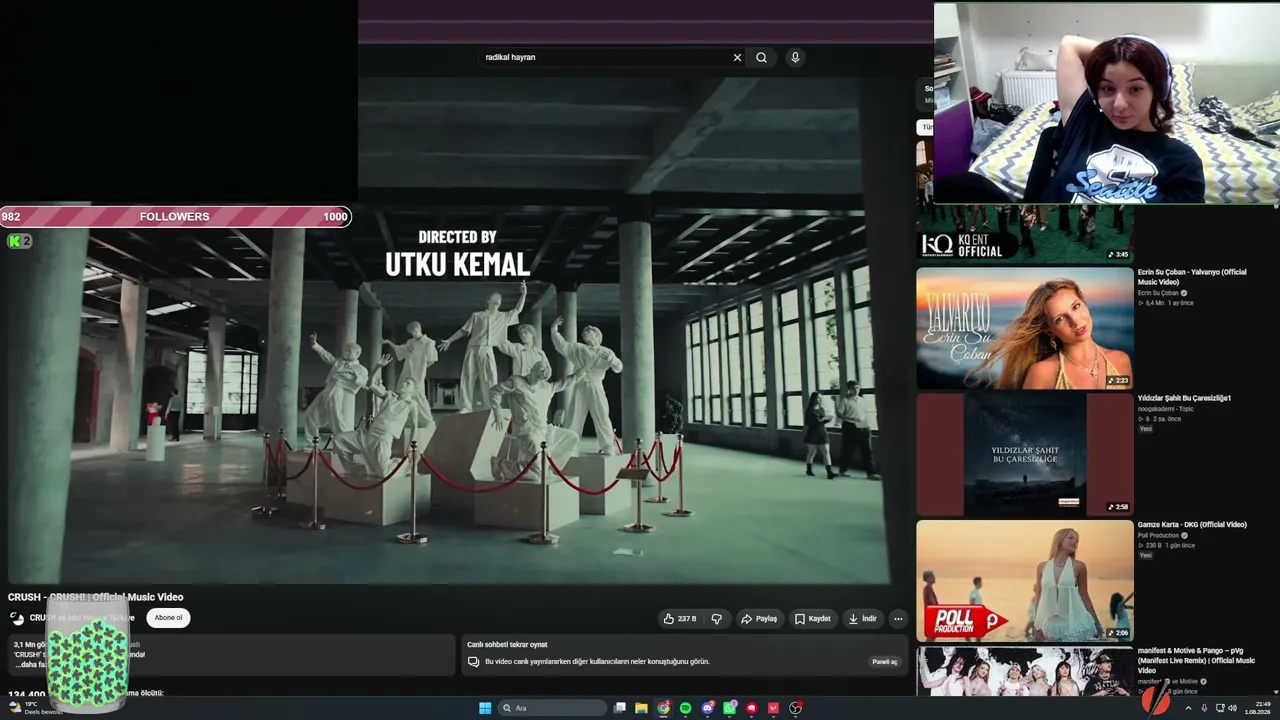Like the CRUSH music video
The height and width of the screenshot is (720, 1280).
[x=679, y=619]
